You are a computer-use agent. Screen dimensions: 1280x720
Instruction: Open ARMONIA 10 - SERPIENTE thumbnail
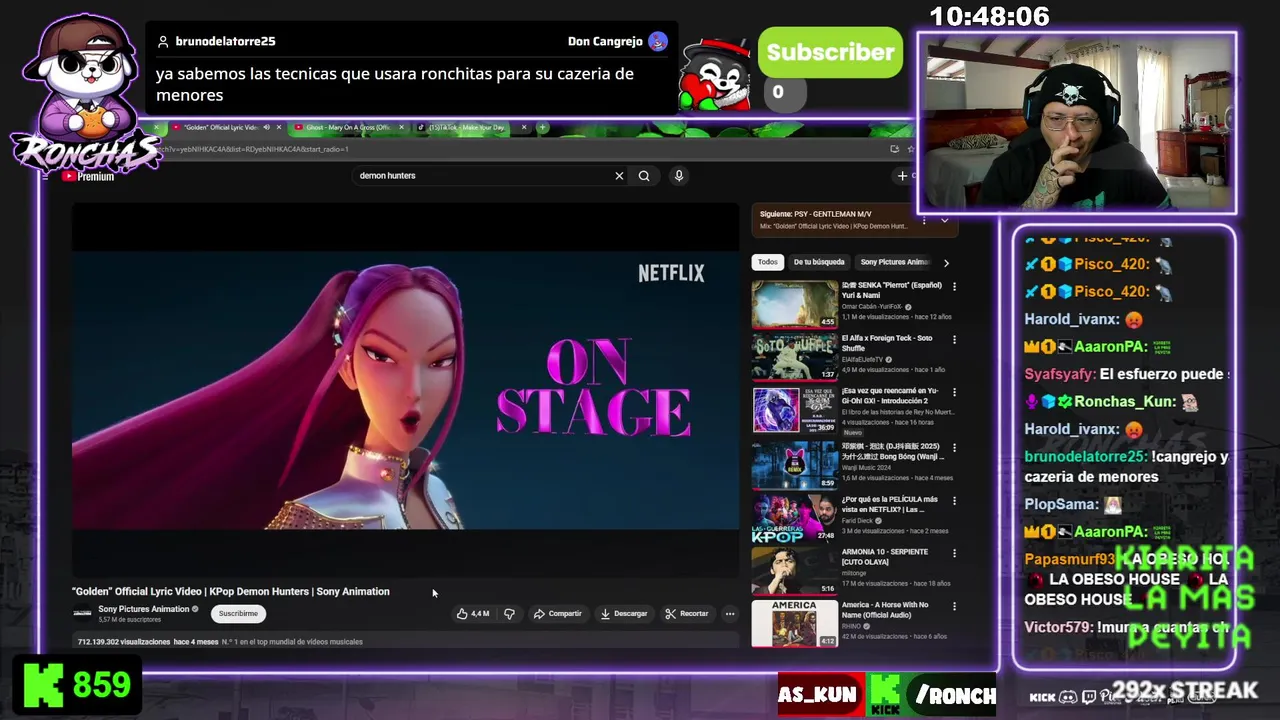click(795, 571)
